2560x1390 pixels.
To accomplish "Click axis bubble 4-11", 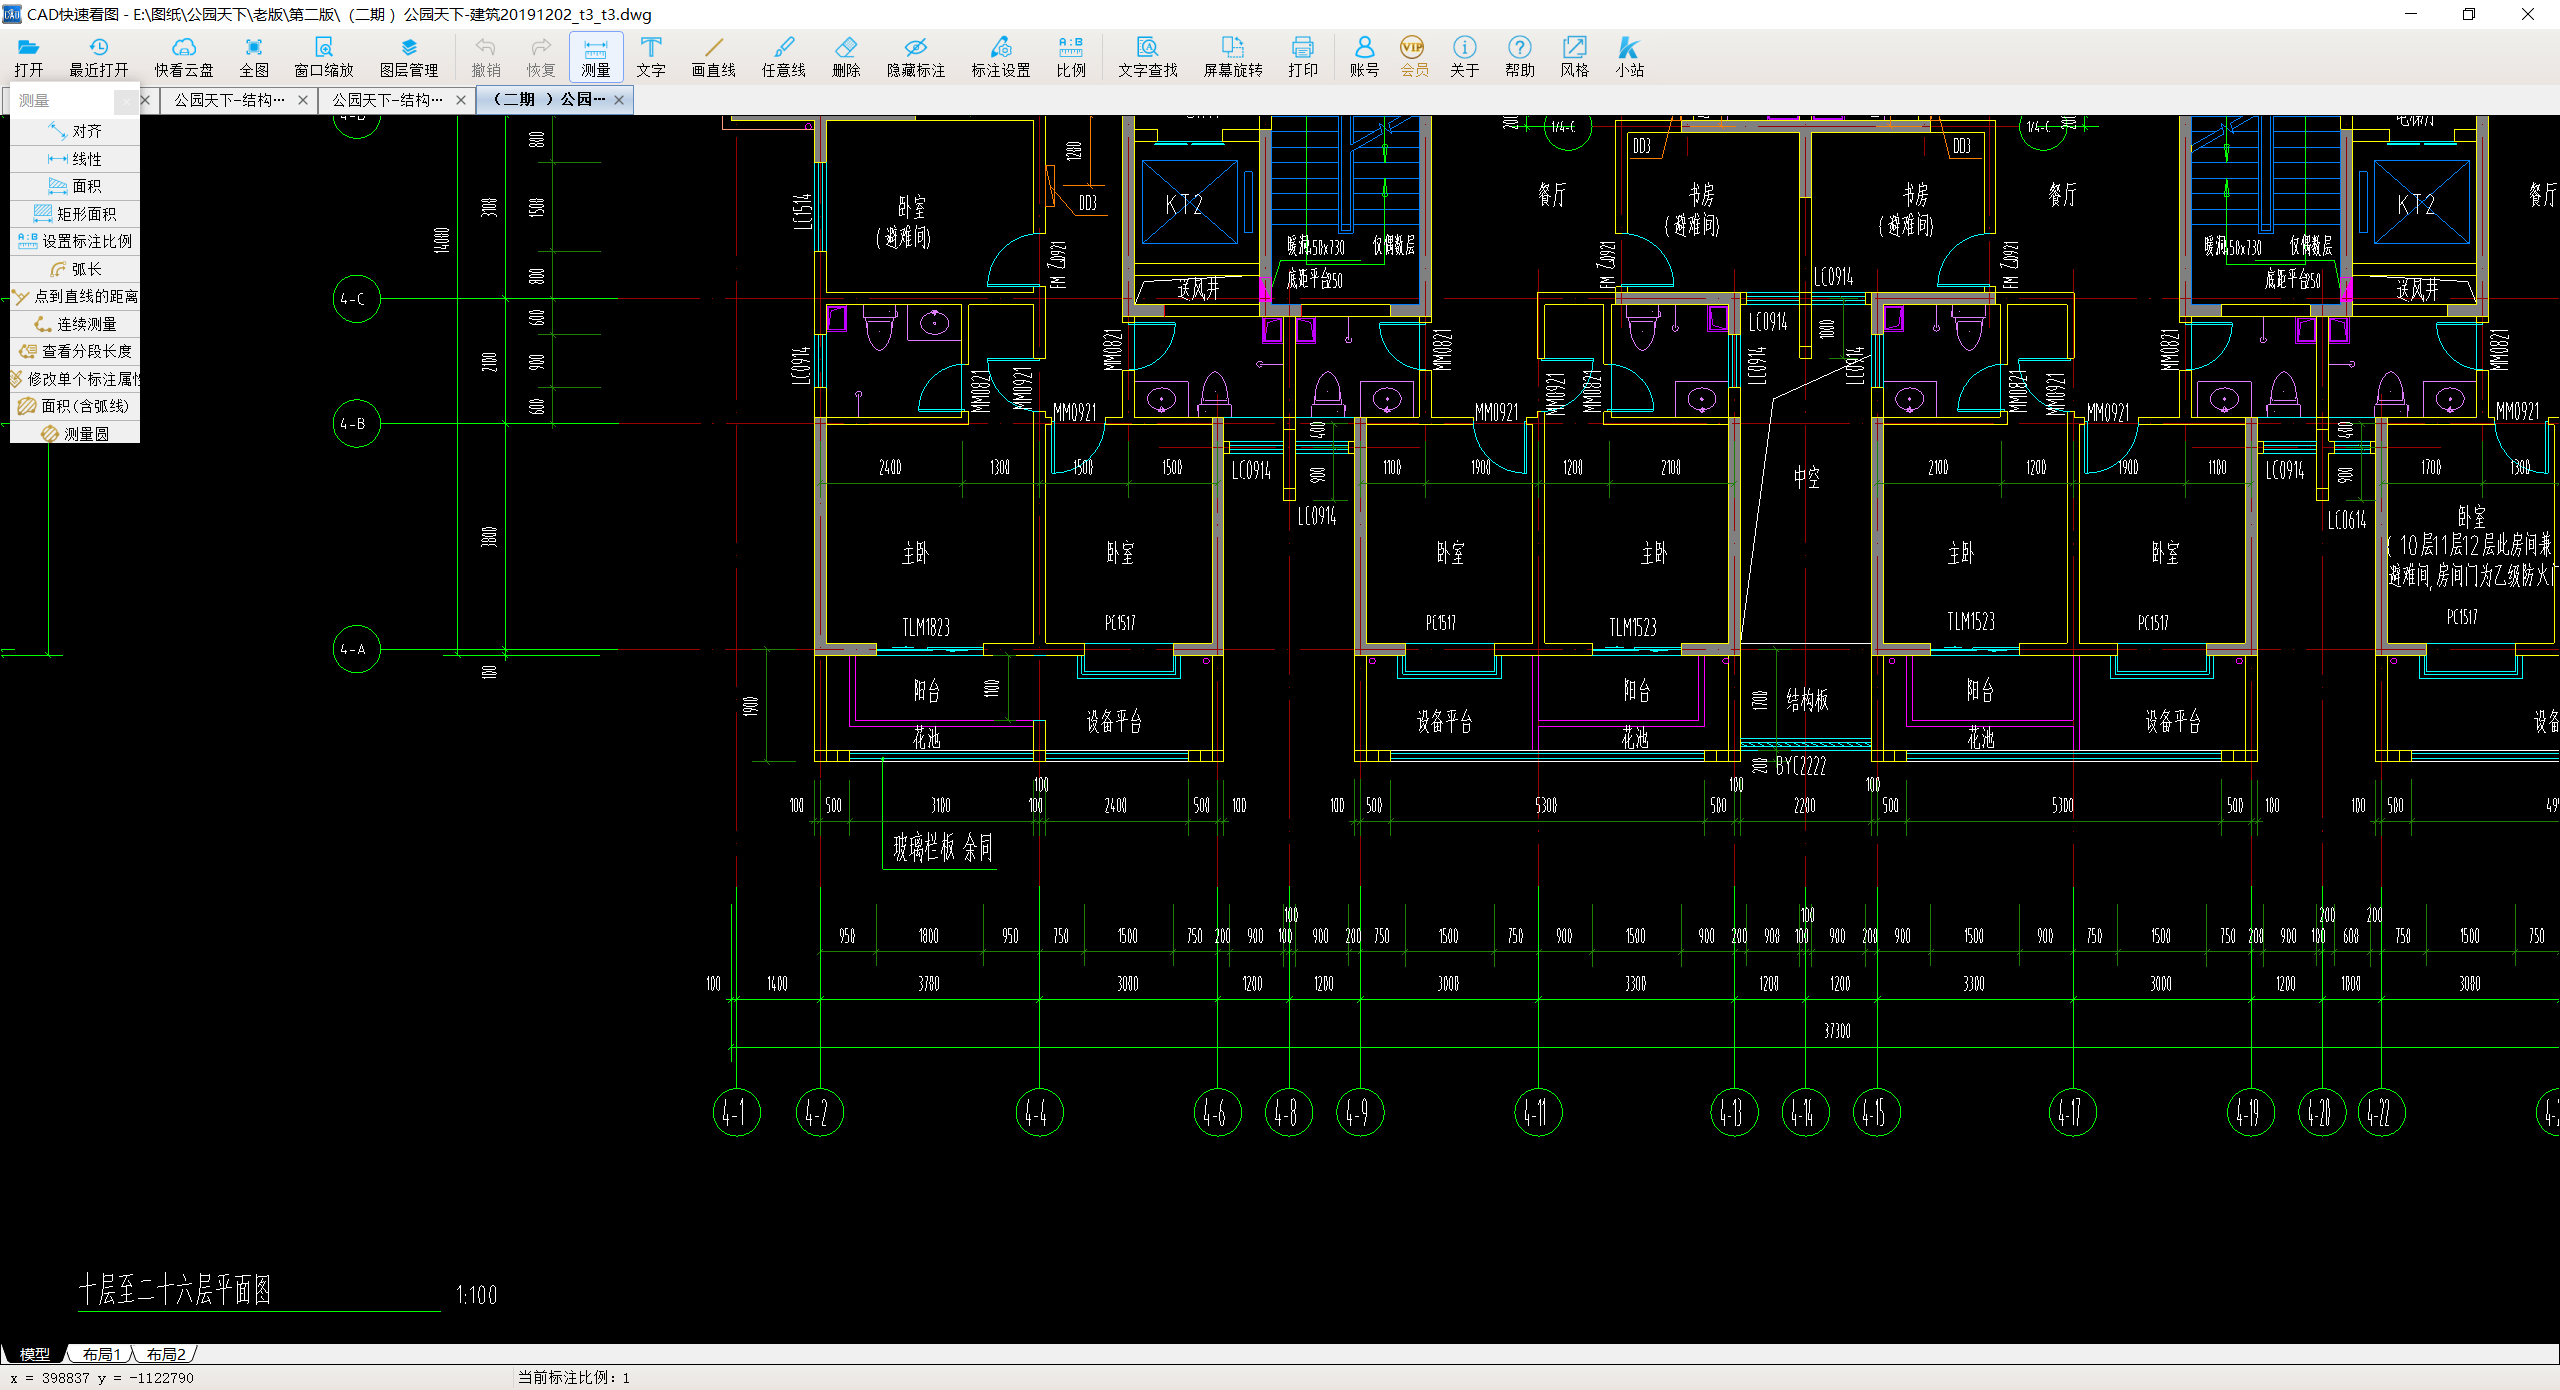I will (1538, 1112).
